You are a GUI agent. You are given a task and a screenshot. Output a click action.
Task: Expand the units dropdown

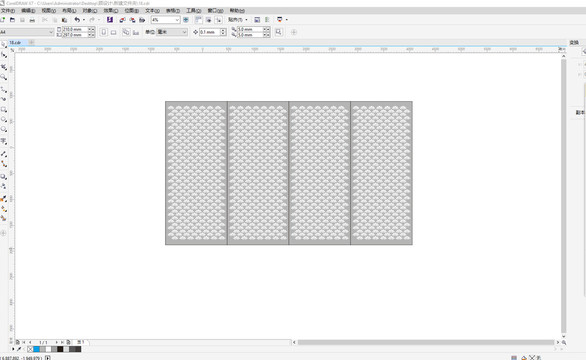pyautogui.click(x=184, y=32)
